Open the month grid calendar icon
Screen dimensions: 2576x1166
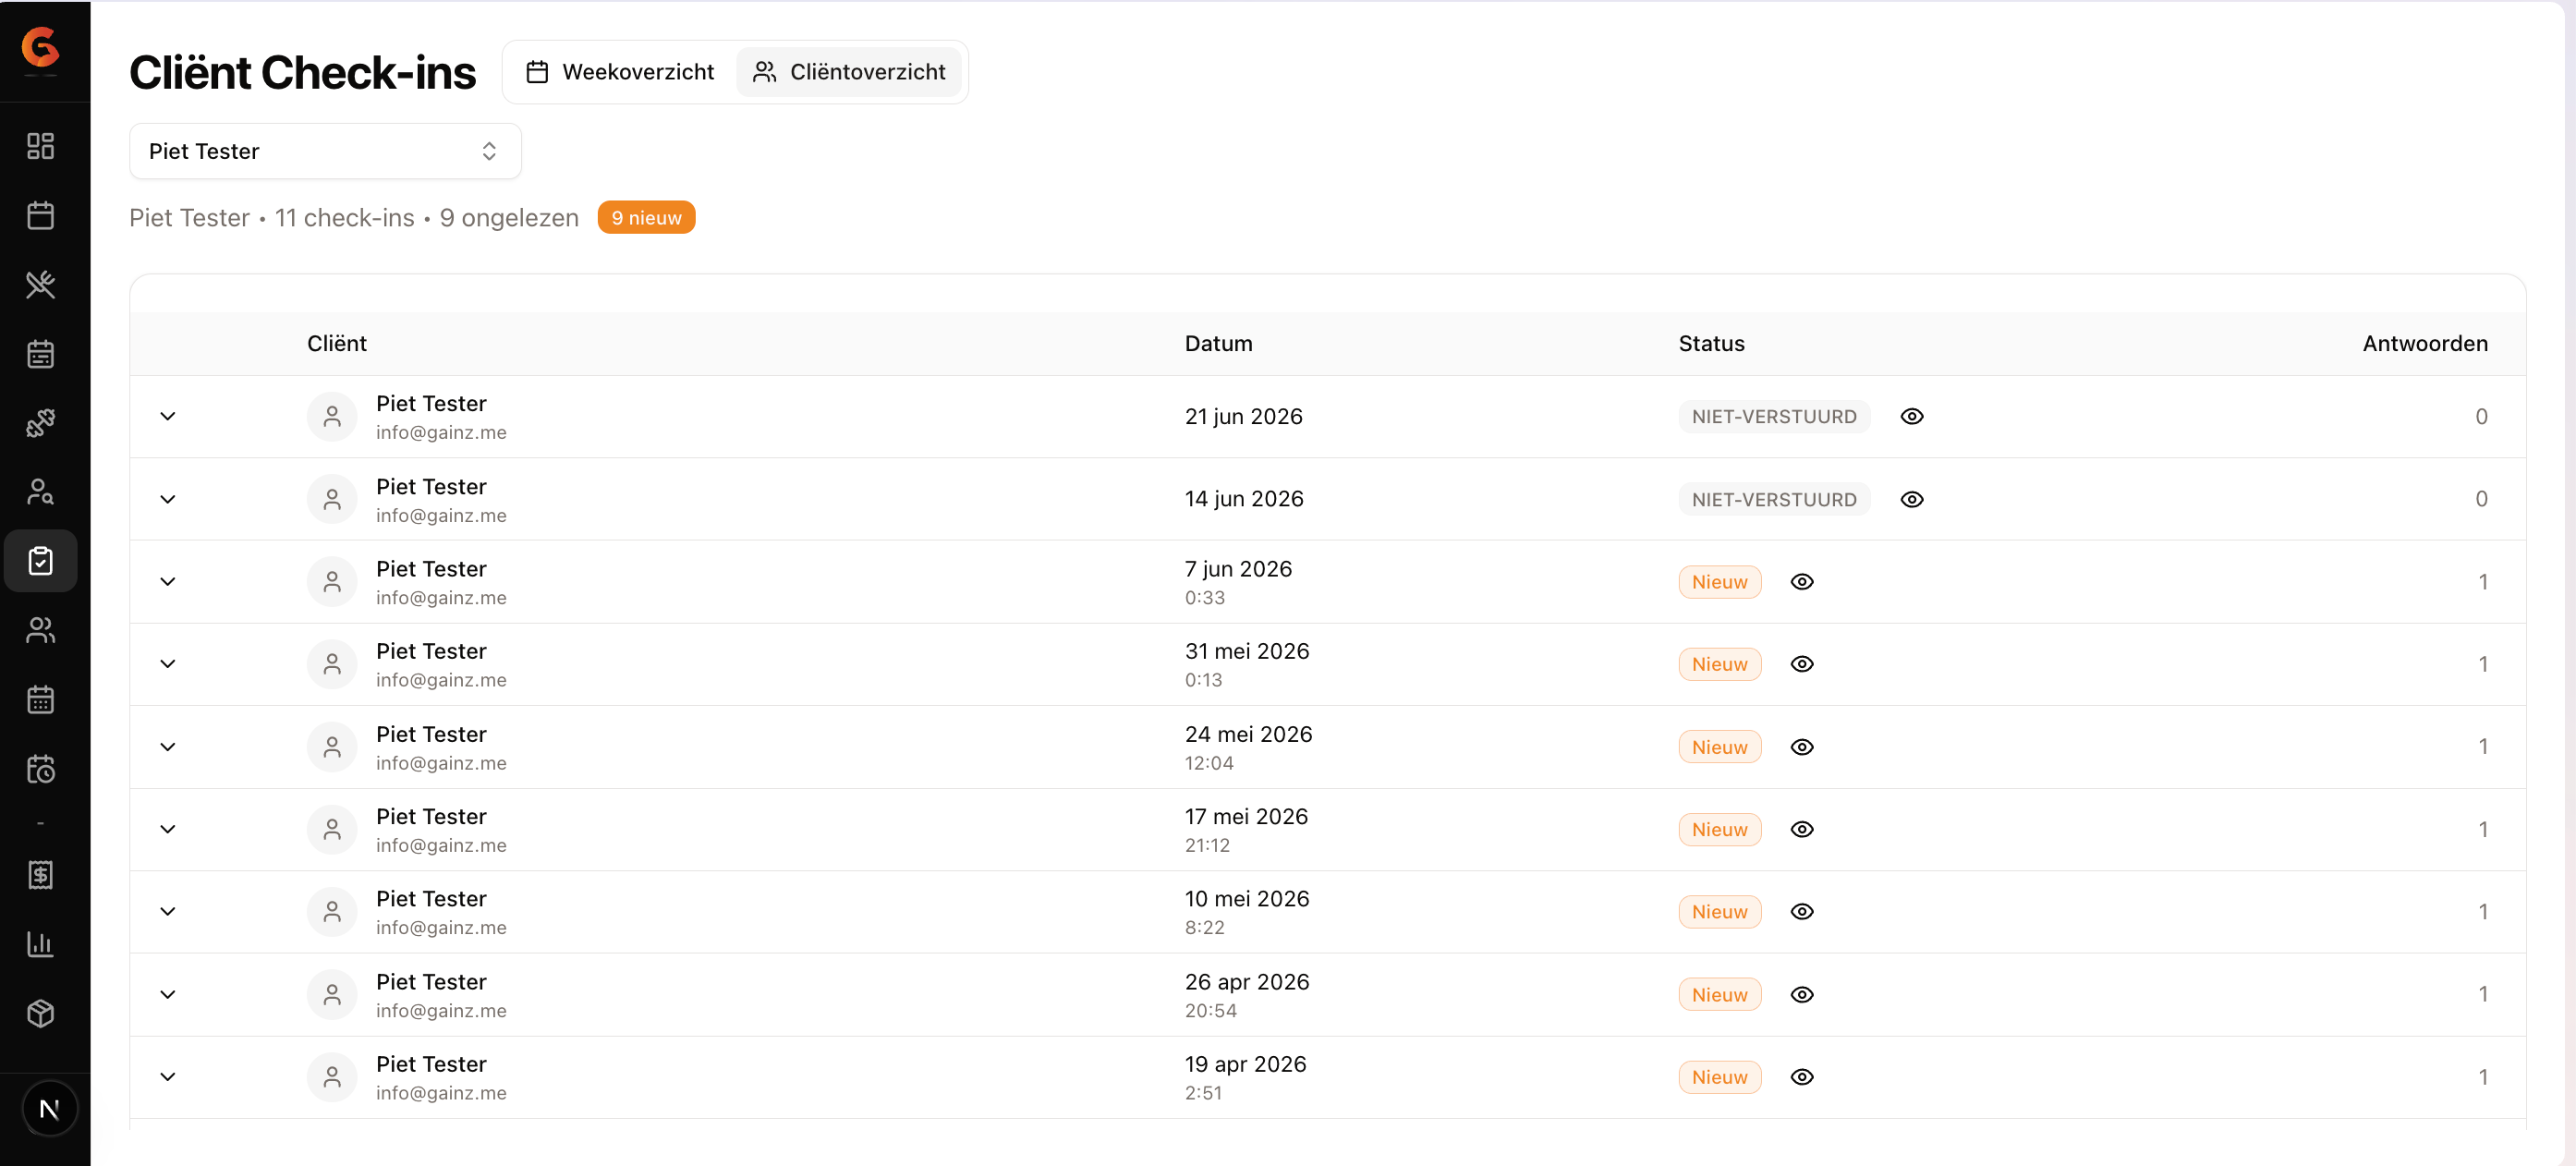pyautogui.click(x=40, y=699)
